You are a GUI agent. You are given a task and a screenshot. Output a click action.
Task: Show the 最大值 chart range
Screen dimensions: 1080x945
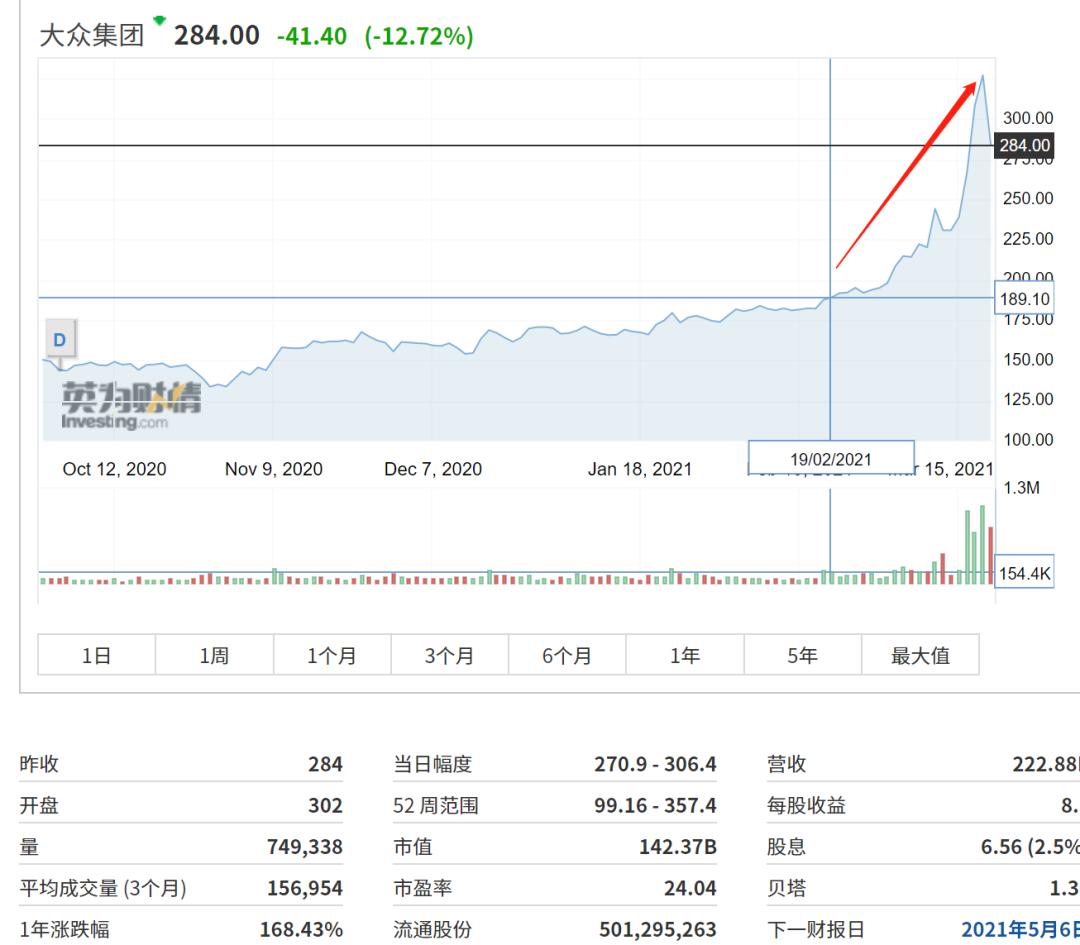[920, 655]
